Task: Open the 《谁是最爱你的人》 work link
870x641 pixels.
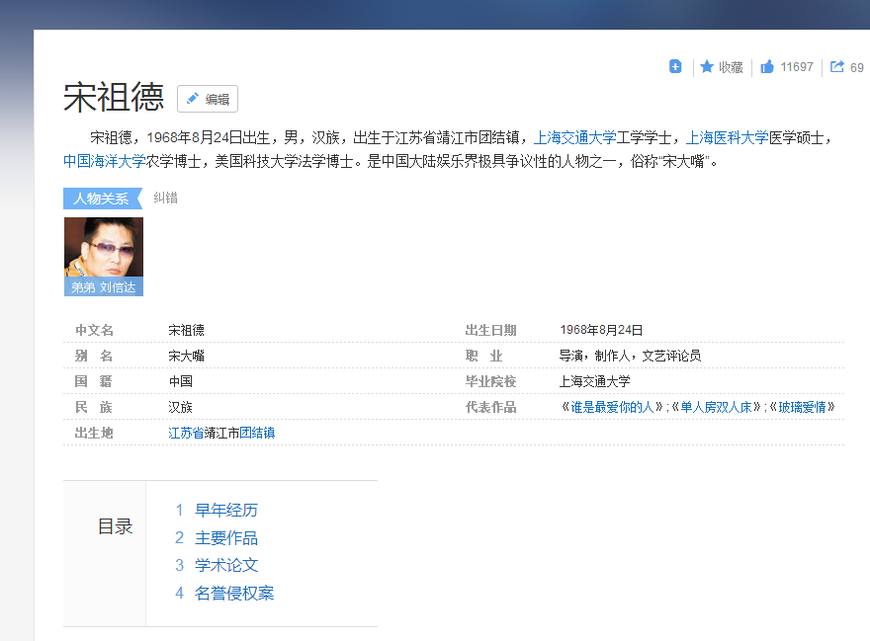Action: 611,406
